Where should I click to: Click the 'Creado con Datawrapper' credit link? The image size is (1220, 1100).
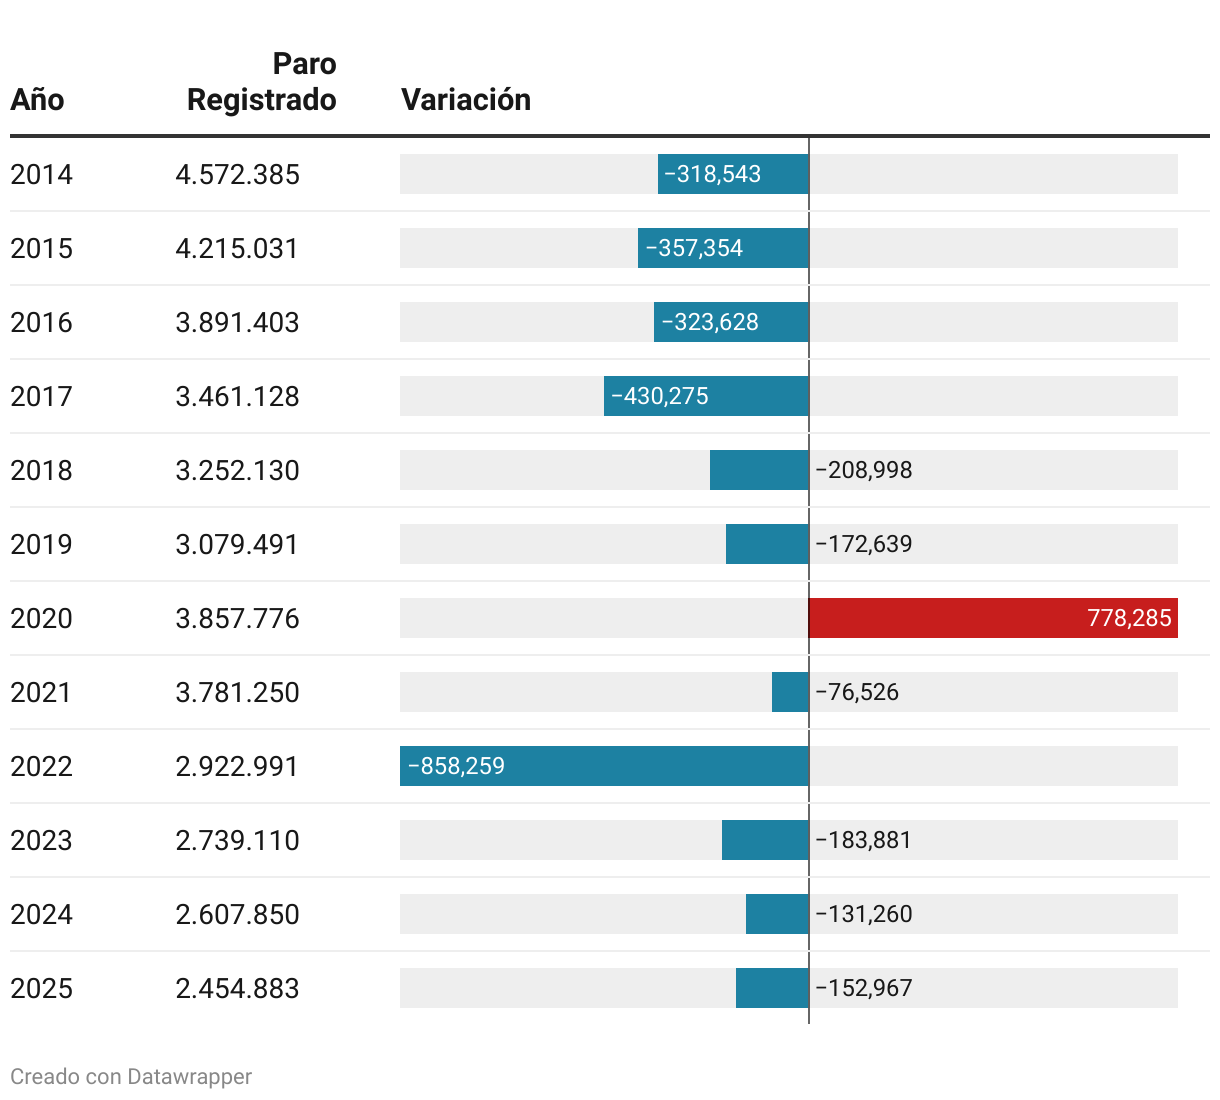click(131, 1077)
